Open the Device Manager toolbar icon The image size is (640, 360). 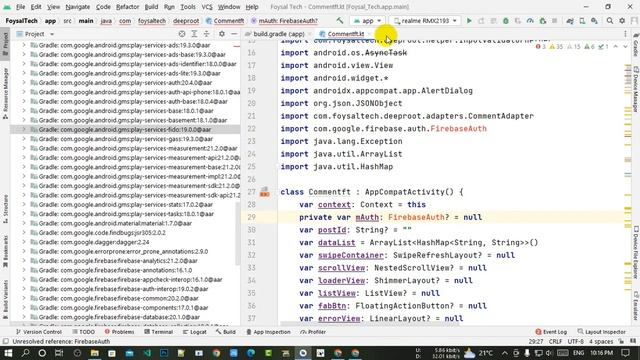pyautogui.click(x=582, y=20)
